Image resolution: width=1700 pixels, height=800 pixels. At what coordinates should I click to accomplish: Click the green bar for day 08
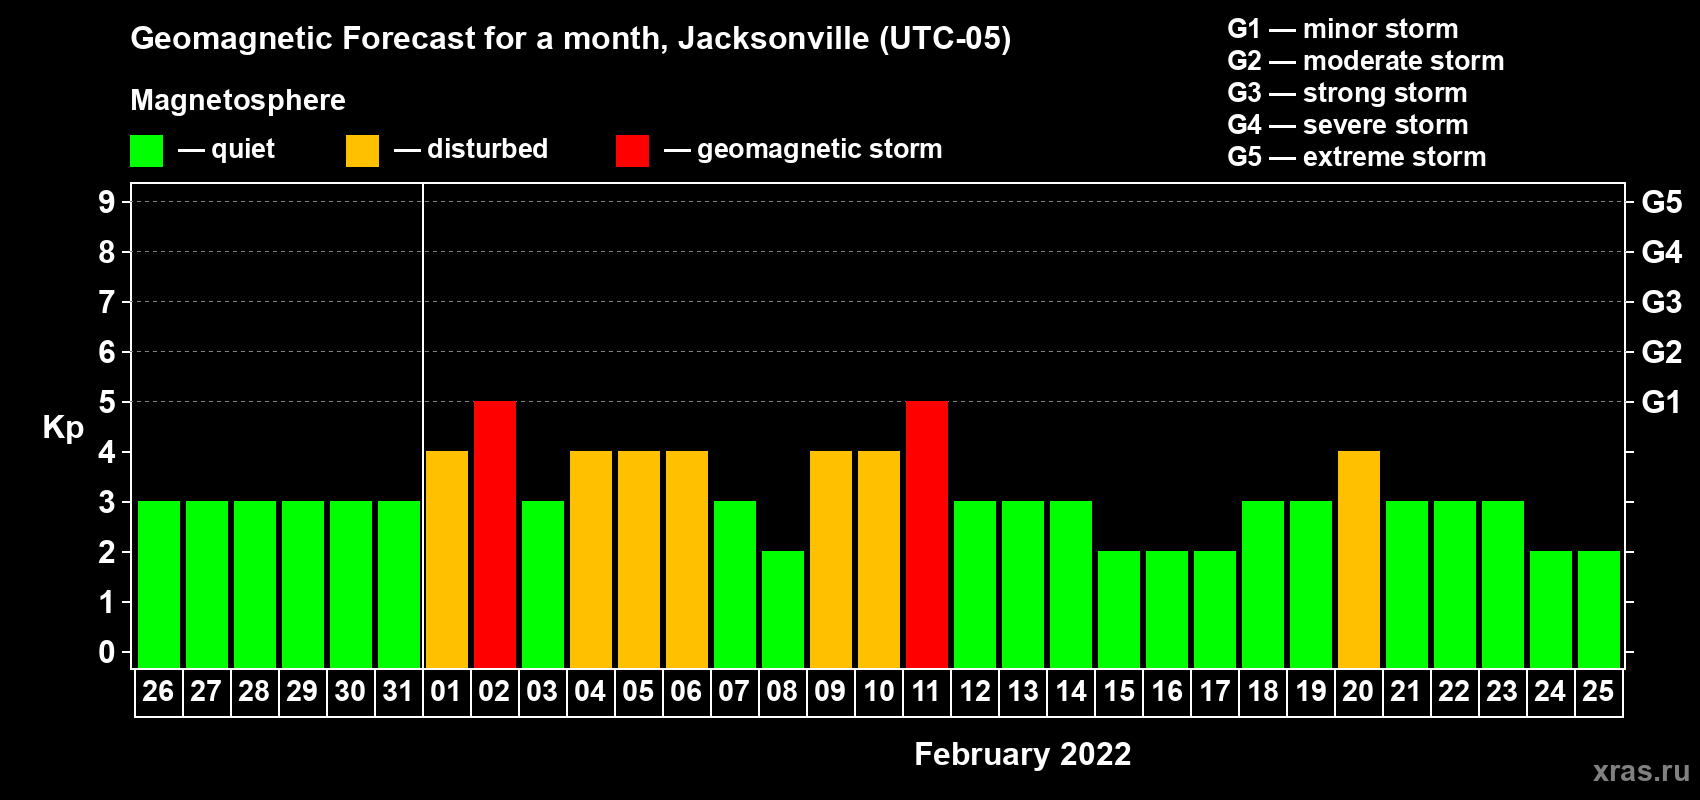pyautogui.click(x=783, y=609)
